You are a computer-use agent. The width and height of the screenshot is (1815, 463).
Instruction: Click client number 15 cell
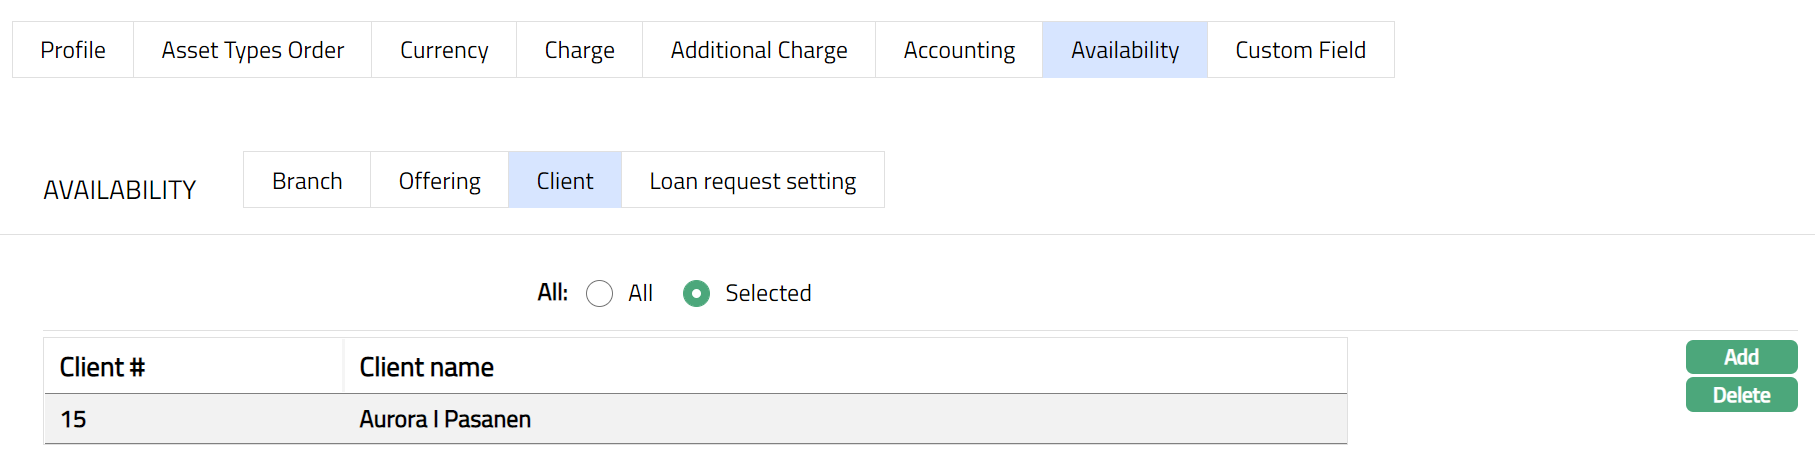click(73, 419)
